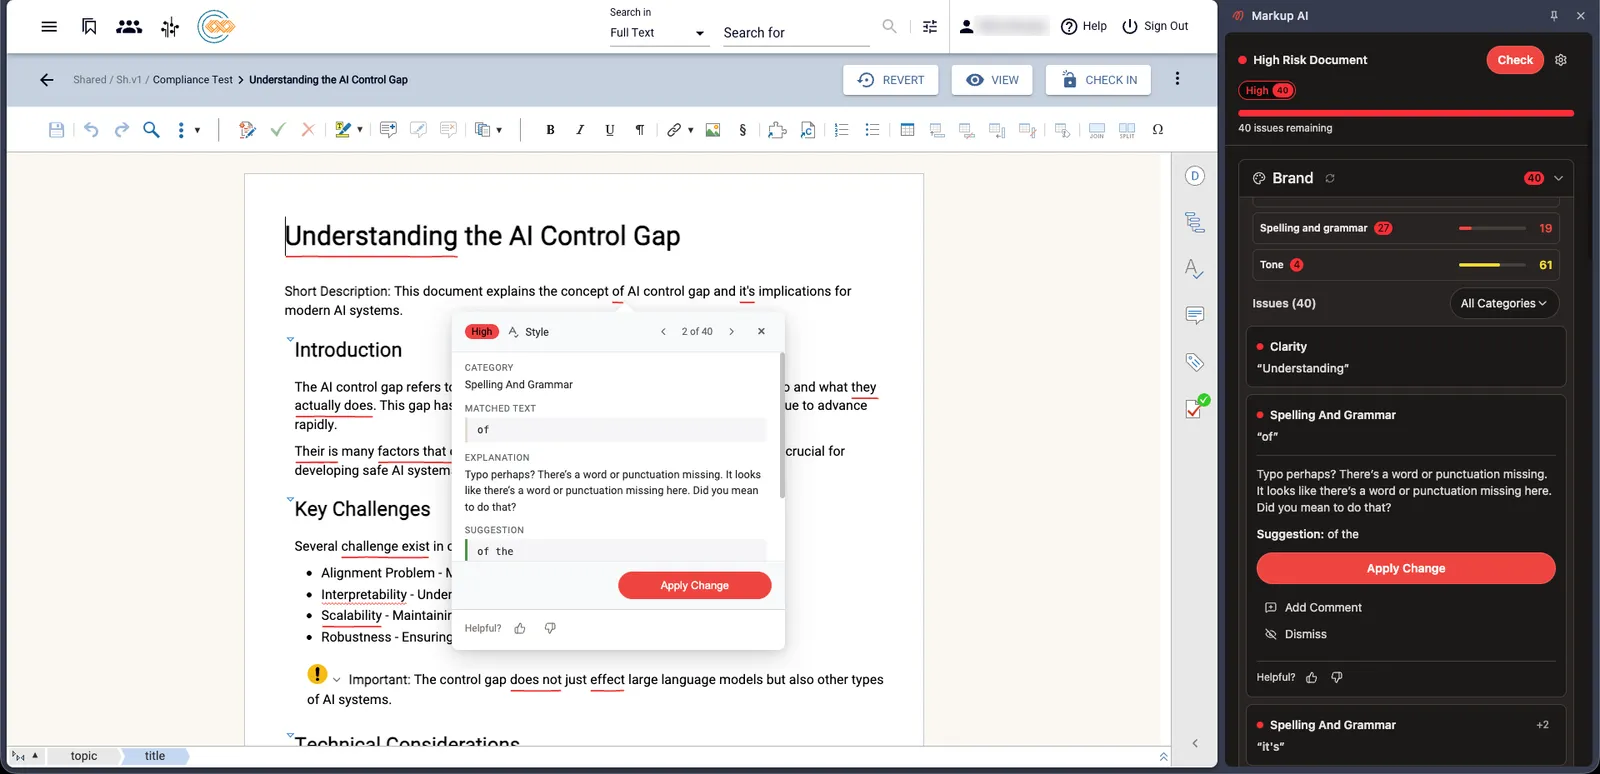Go to next issue in popup

(x=732, y=332)
